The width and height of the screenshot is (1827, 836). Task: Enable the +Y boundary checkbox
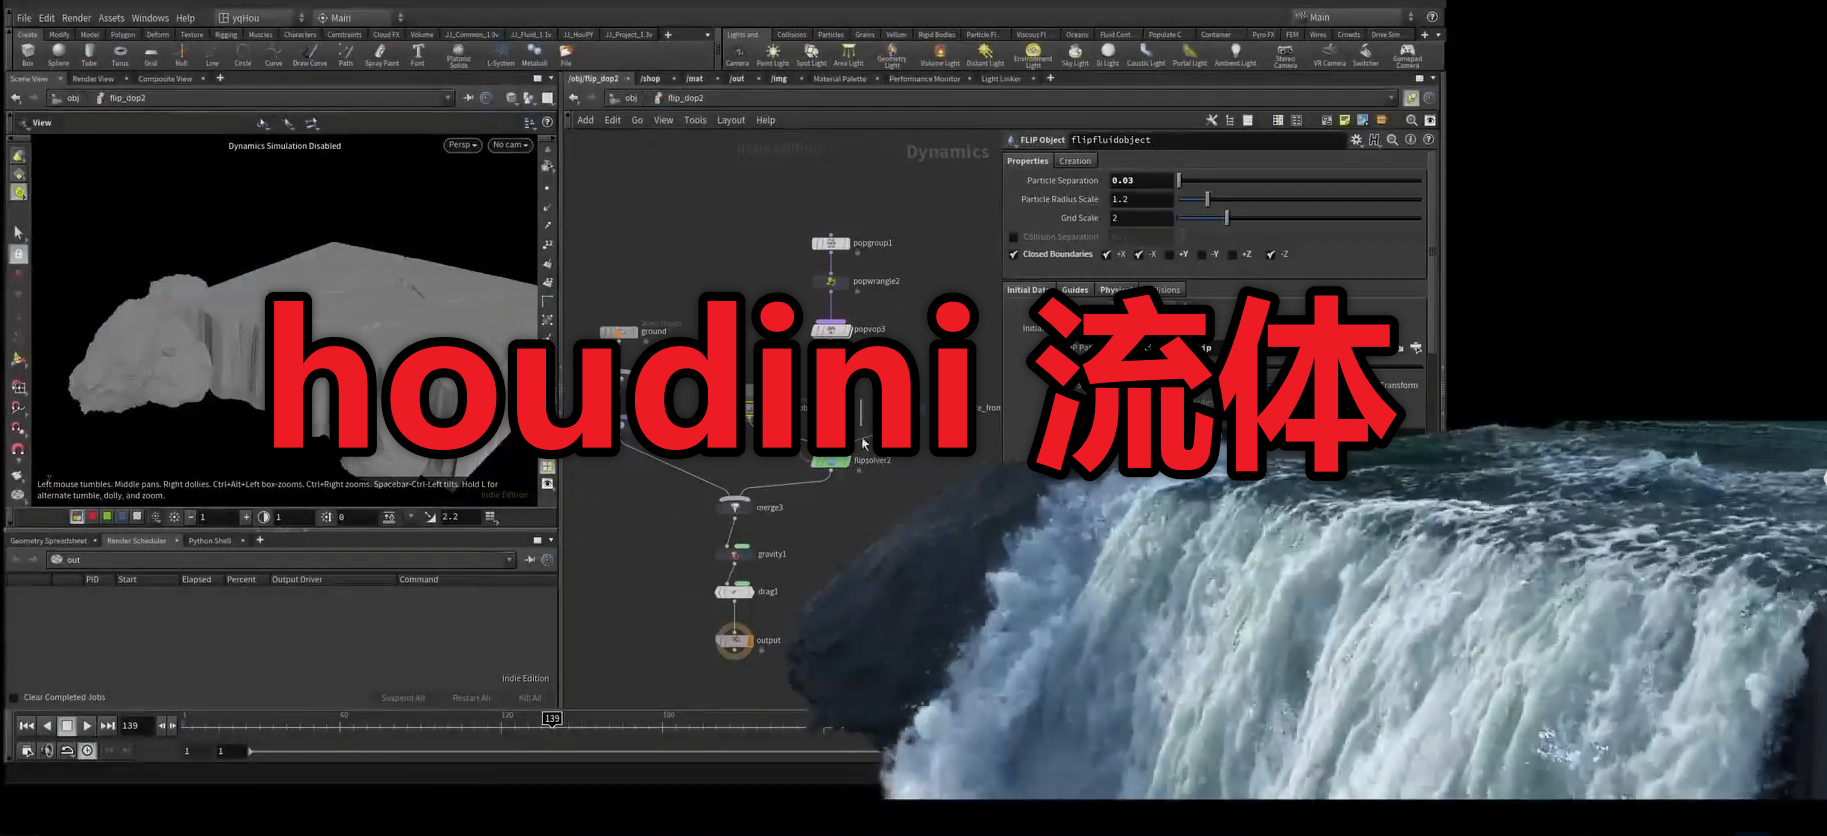tap(1169, 255)
